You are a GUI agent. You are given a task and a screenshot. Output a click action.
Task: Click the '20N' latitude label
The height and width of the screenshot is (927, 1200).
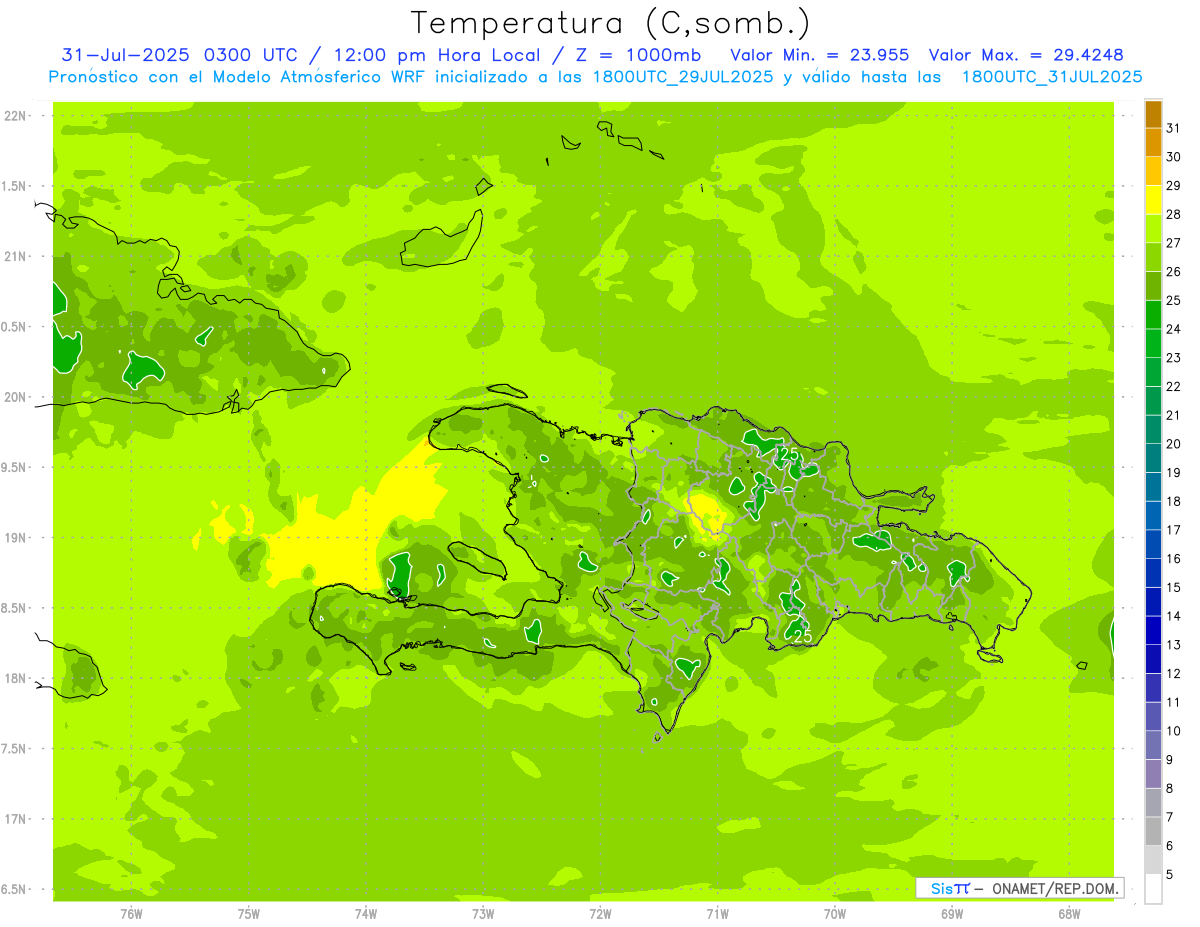click(16, 397)
